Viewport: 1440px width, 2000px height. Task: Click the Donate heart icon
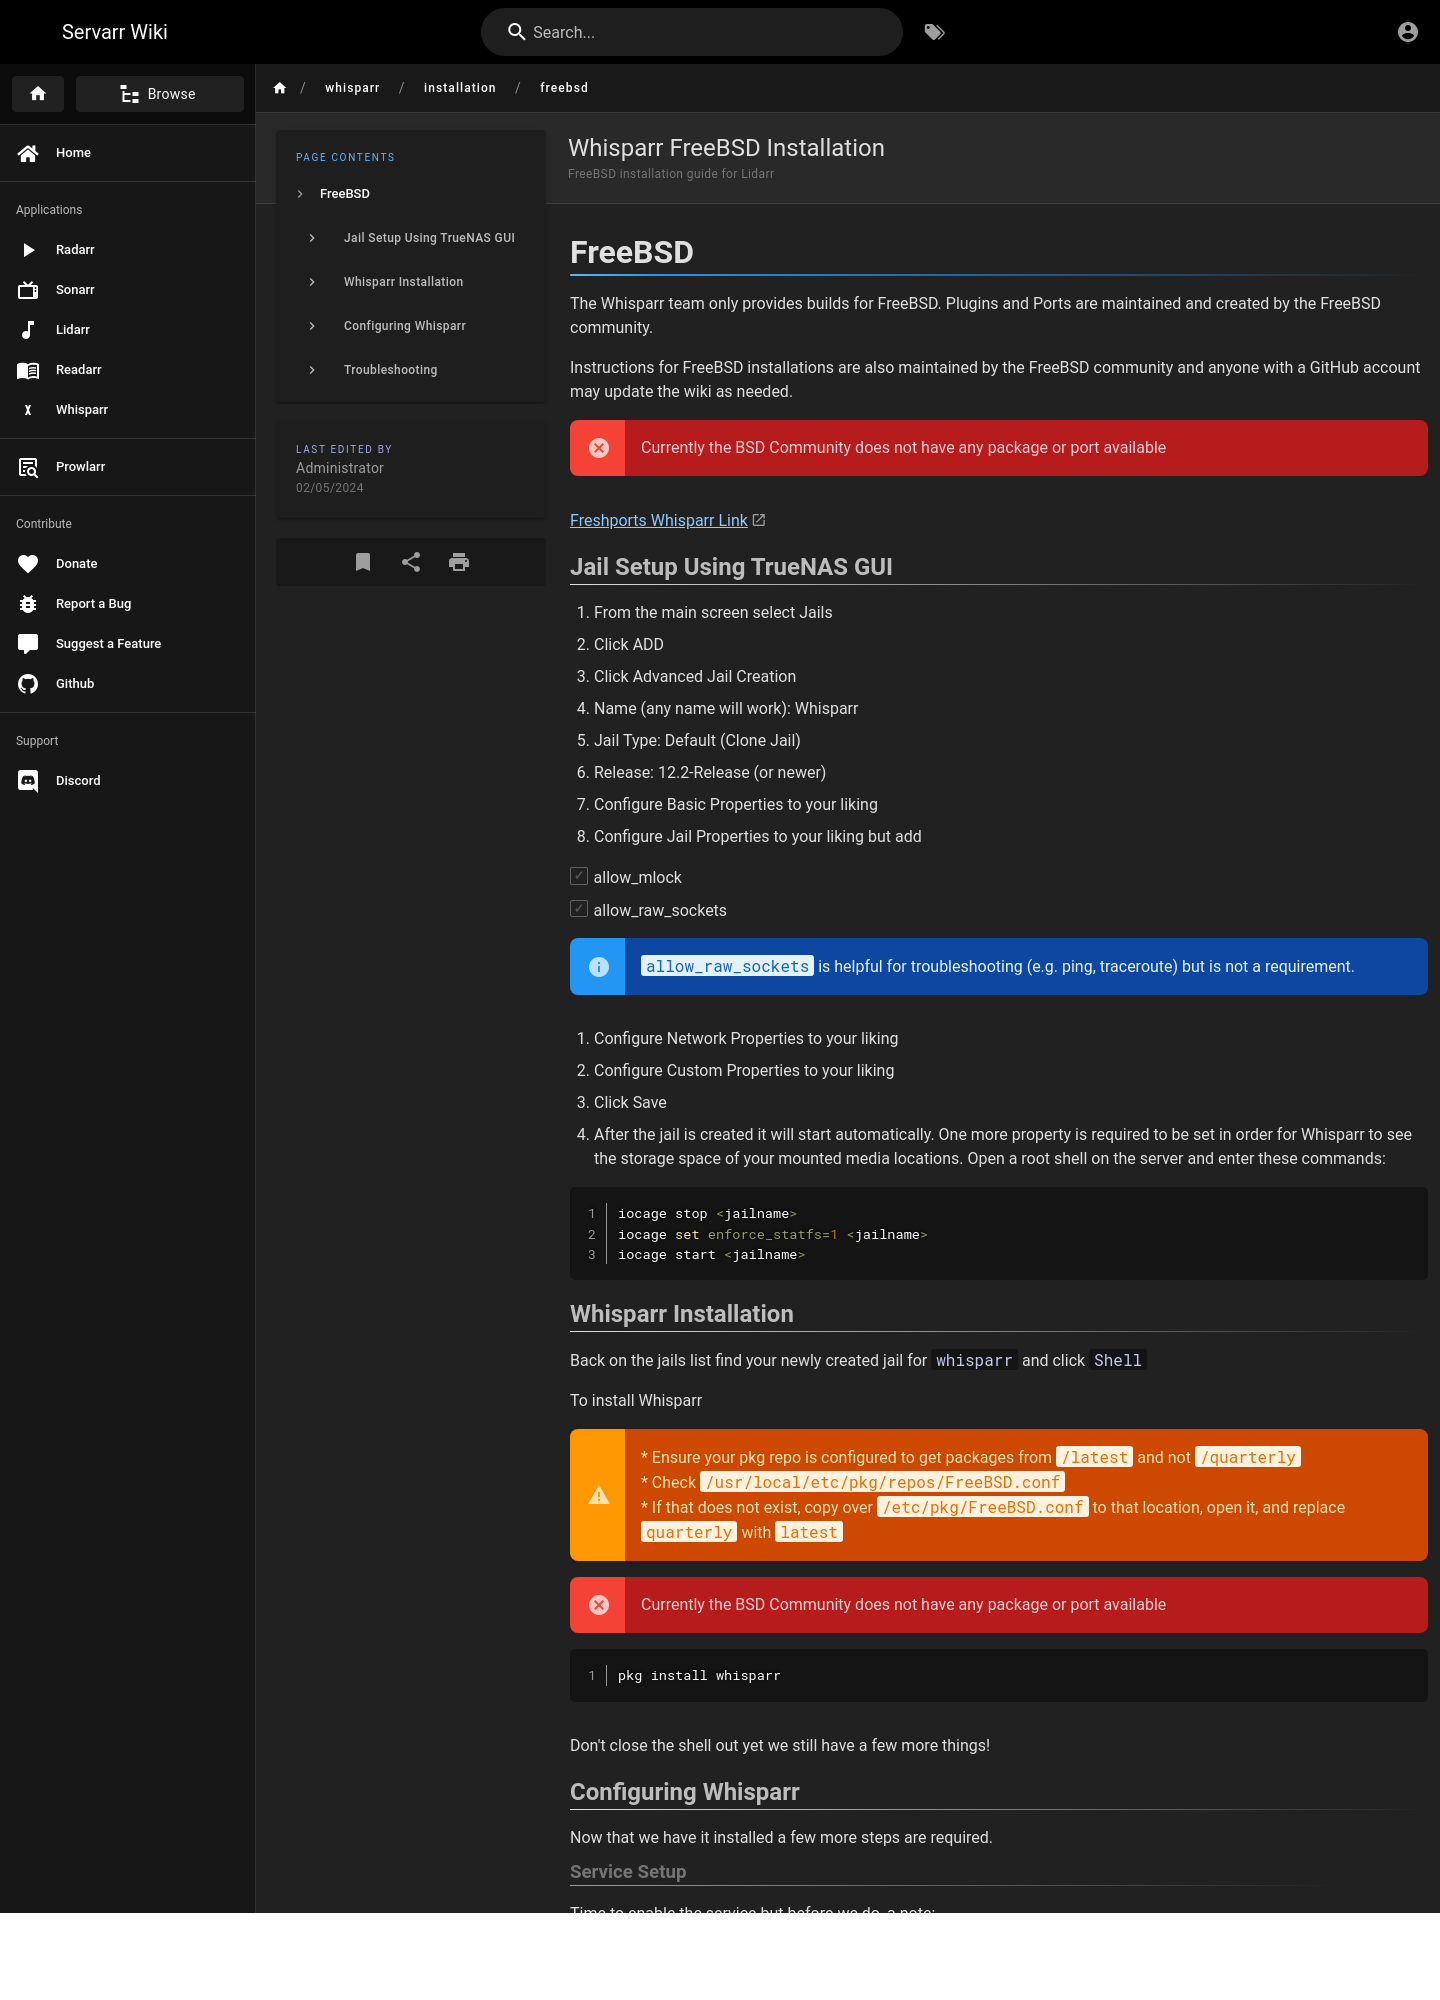click(28, 564)
